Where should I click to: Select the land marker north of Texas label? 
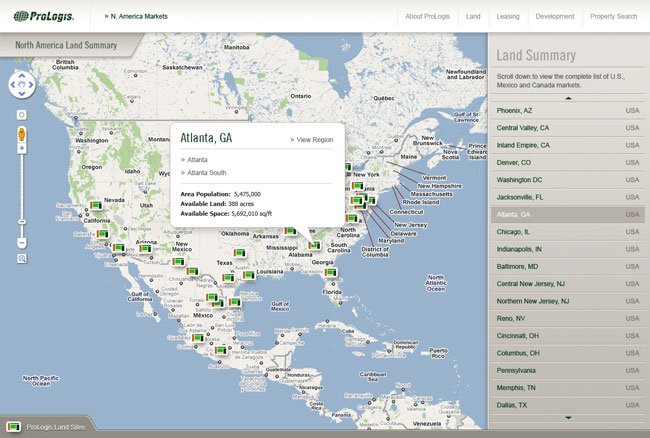(240, 252)
